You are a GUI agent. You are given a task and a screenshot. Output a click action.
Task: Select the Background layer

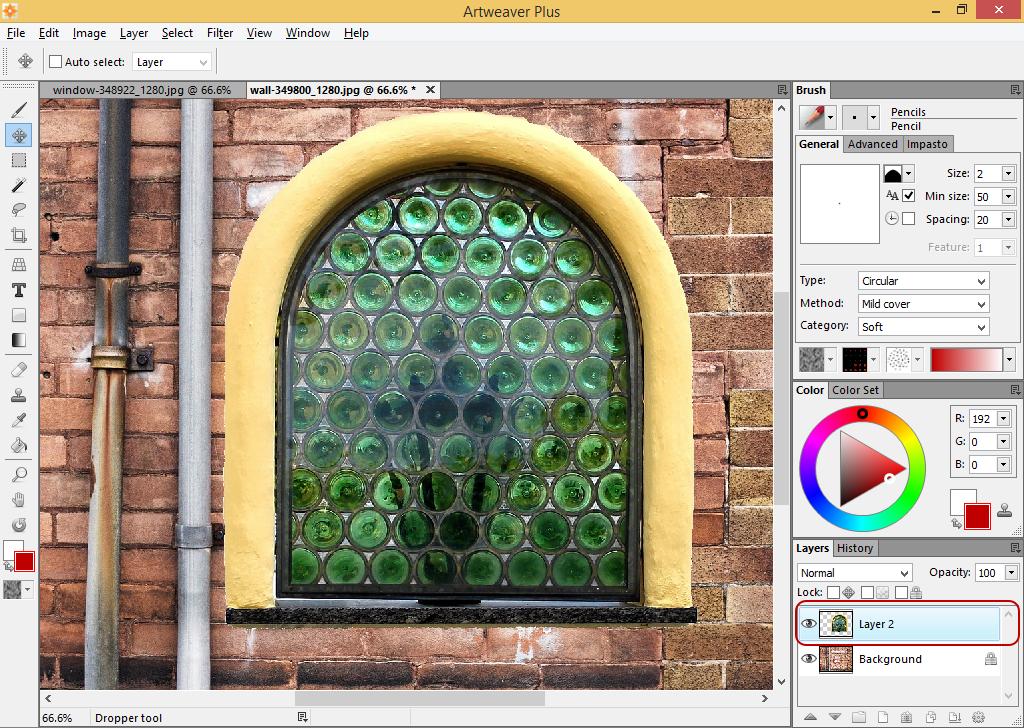pyautogui.click(x=890, y=659)
